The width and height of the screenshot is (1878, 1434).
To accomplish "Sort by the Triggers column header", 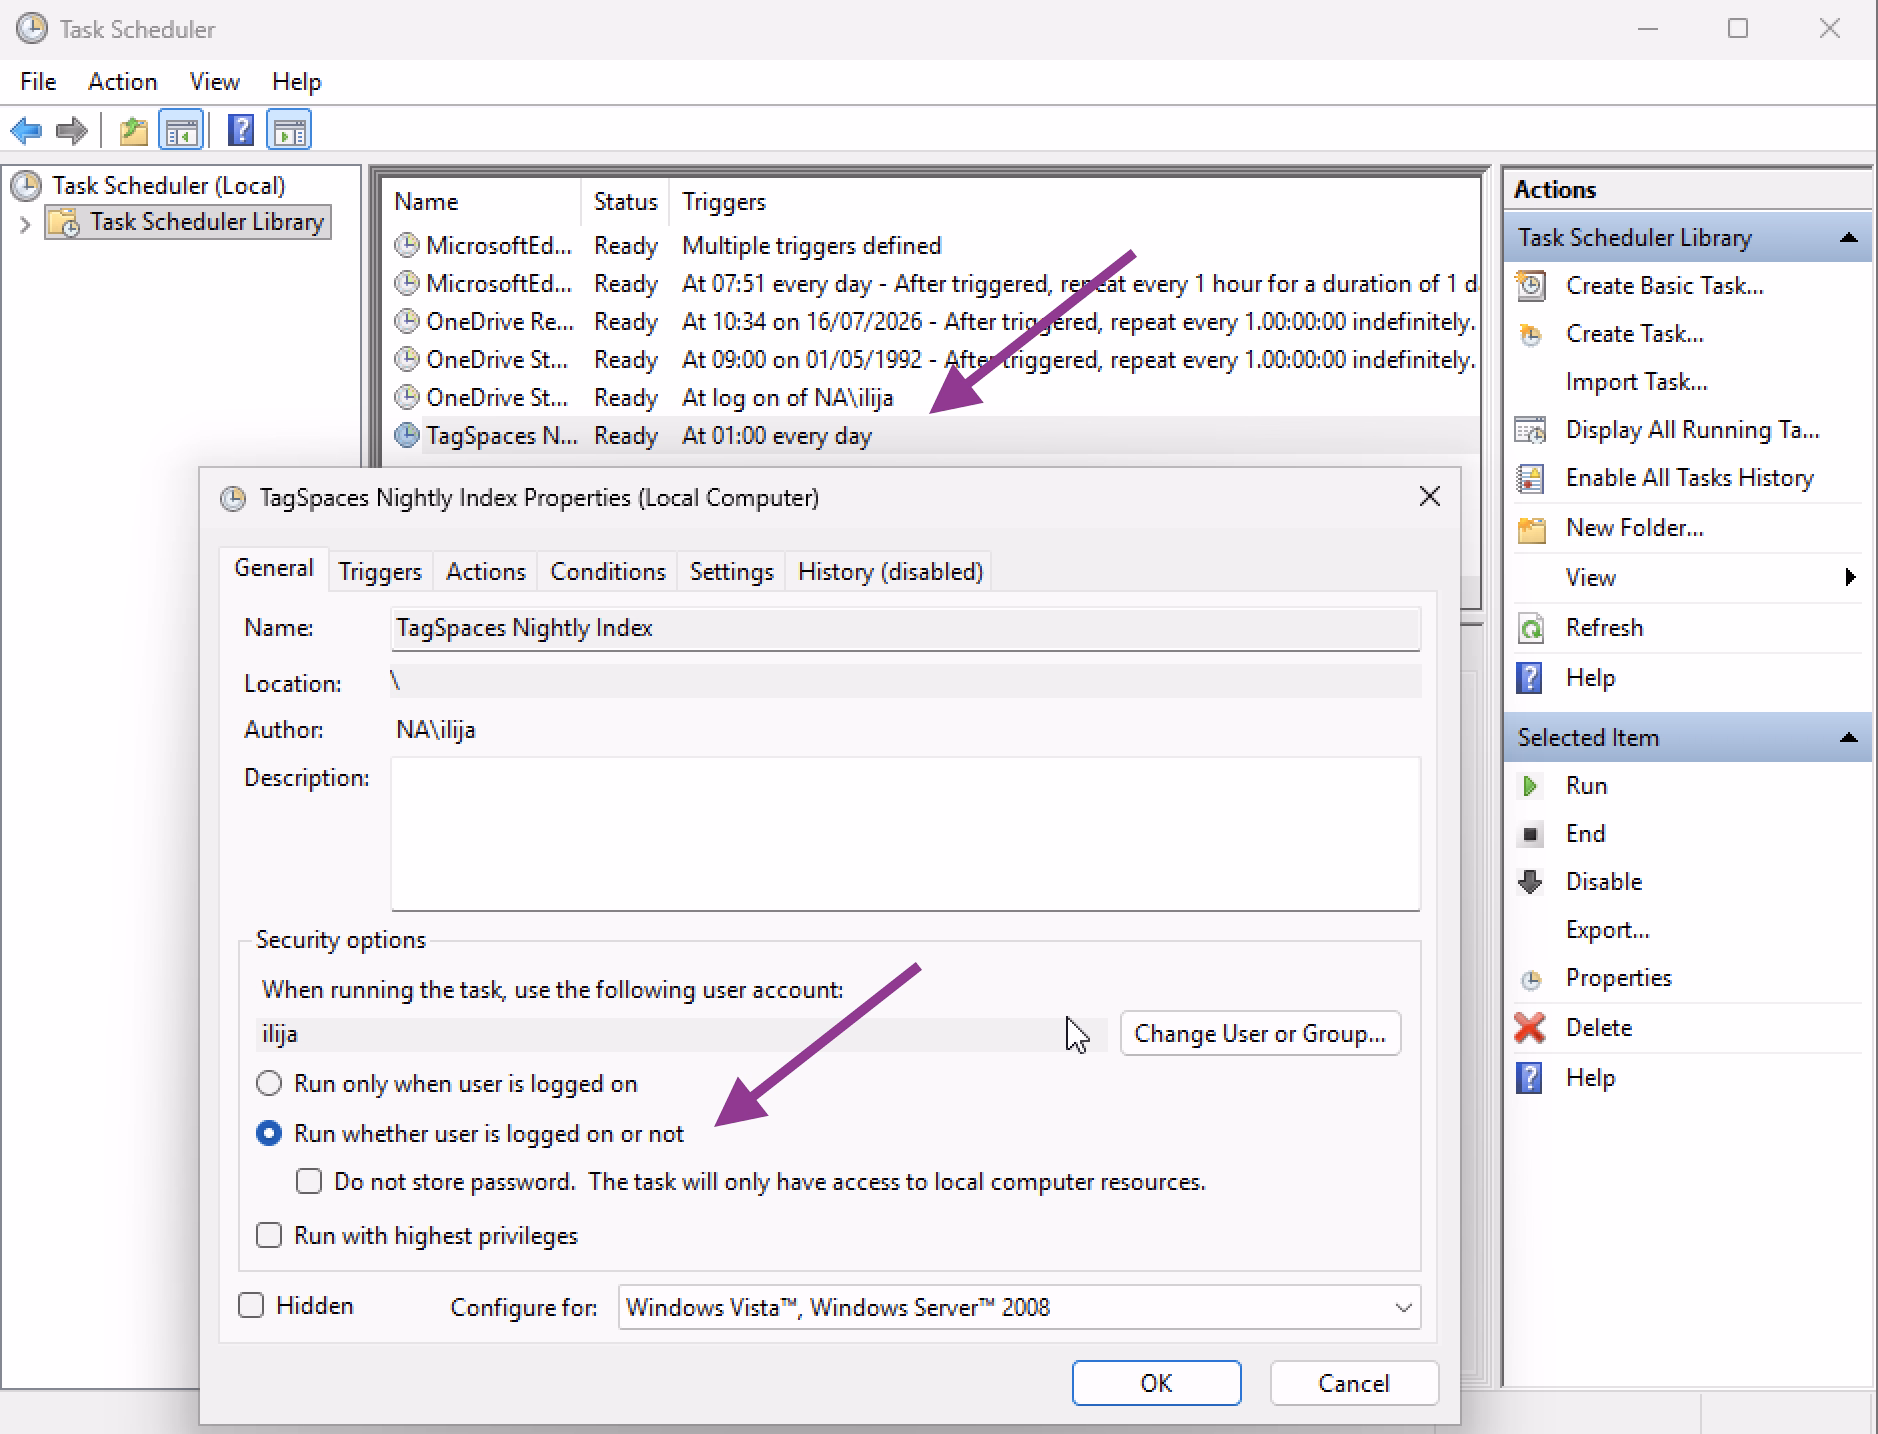I will click(1075, 202).
